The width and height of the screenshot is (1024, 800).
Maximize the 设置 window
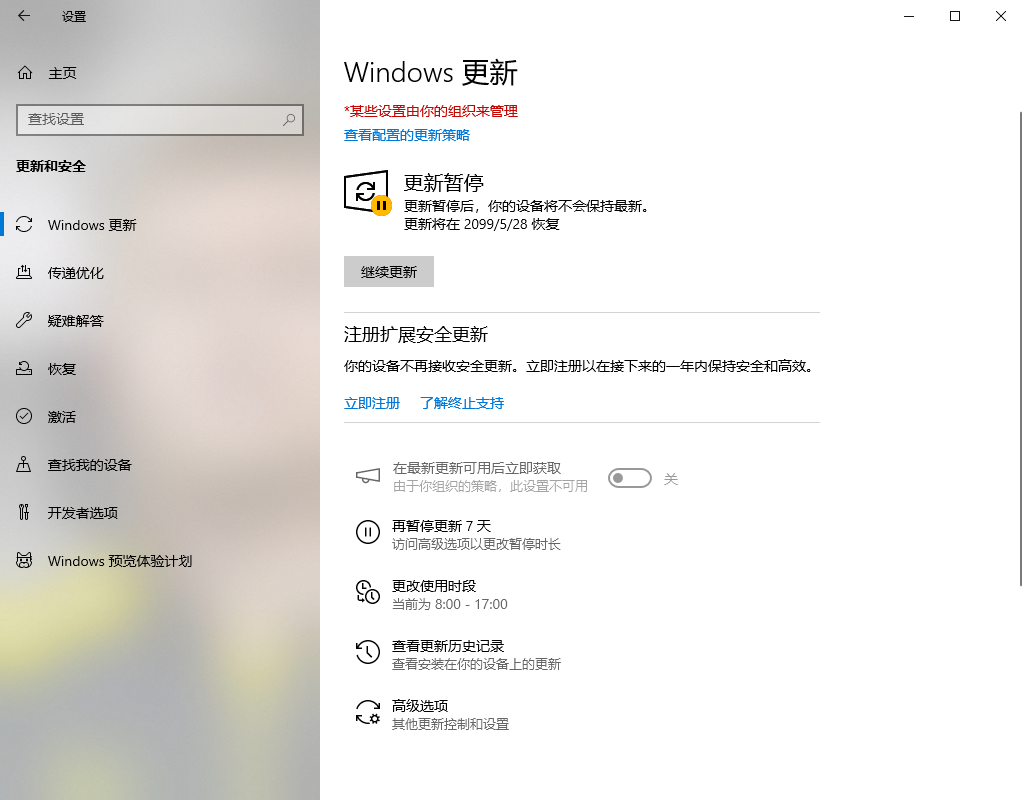coord(955,16)
